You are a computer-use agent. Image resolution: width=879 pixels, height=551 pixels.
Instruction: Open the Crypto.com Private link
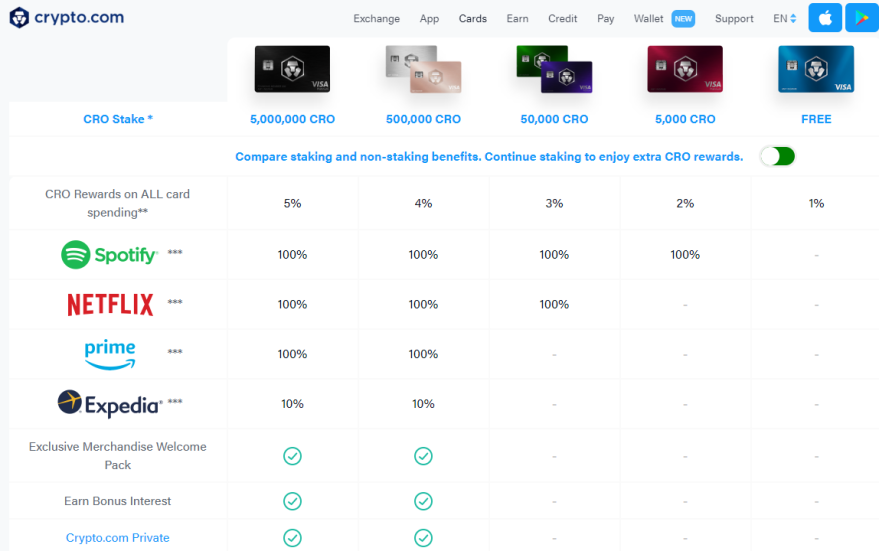(x=118, y=538)
